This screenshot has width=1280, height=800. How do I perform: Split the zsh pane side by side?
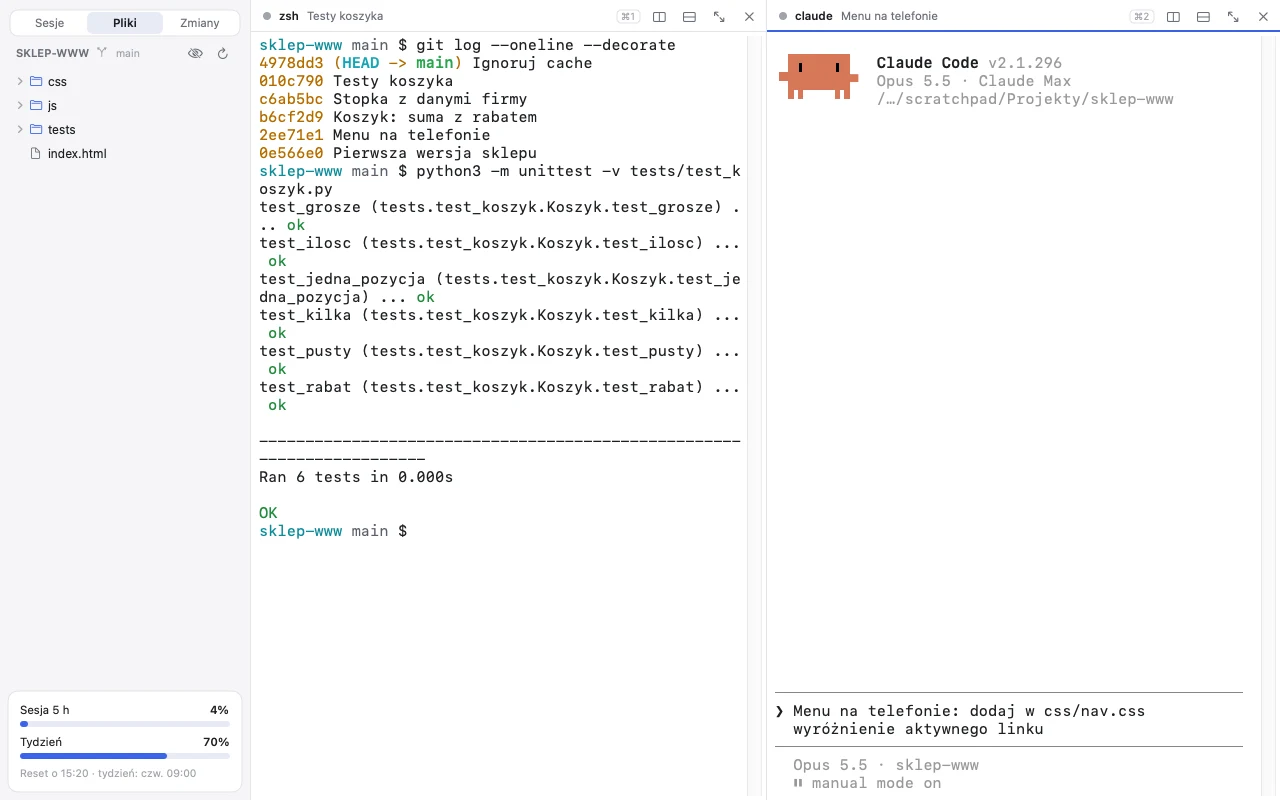(x=659, y=16)
